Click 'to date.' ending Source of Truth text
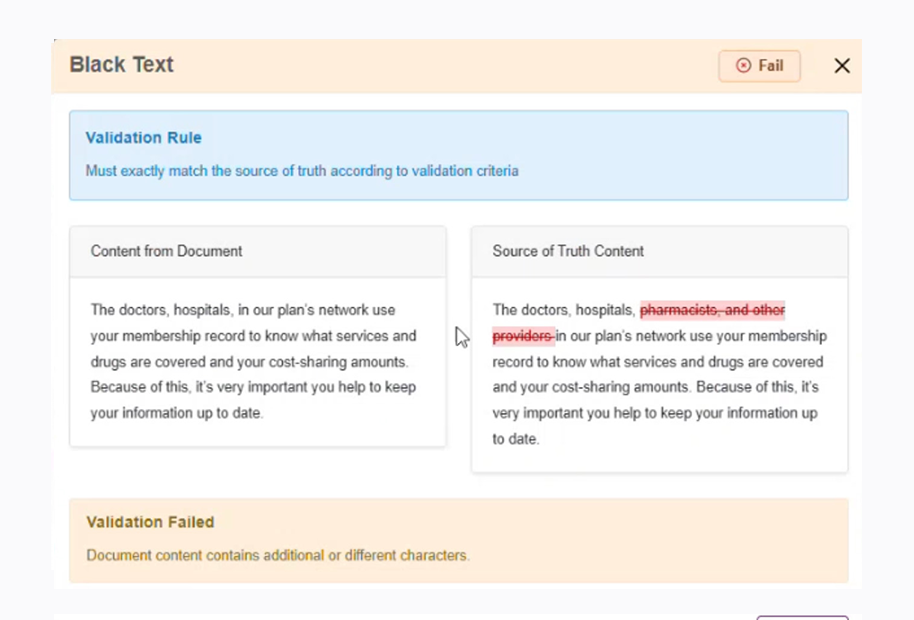The width and height of the screenshot is (914, 620). pyautogui.click(x=515, y=439)
